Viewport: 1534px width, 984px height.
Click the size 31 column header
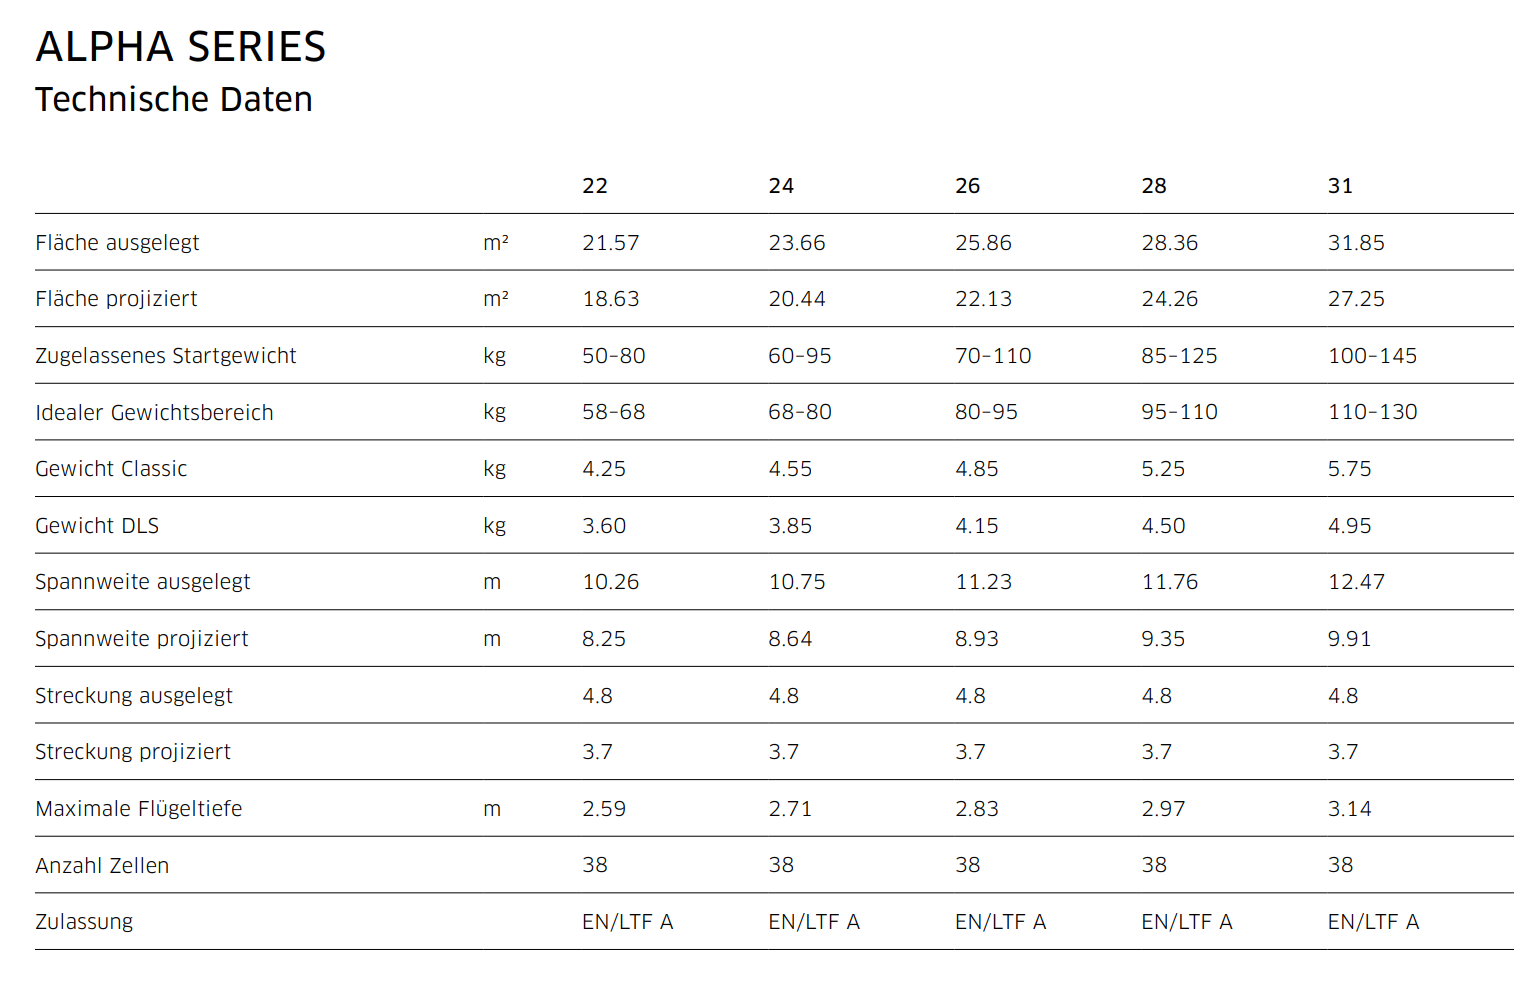pos(1340,186)
